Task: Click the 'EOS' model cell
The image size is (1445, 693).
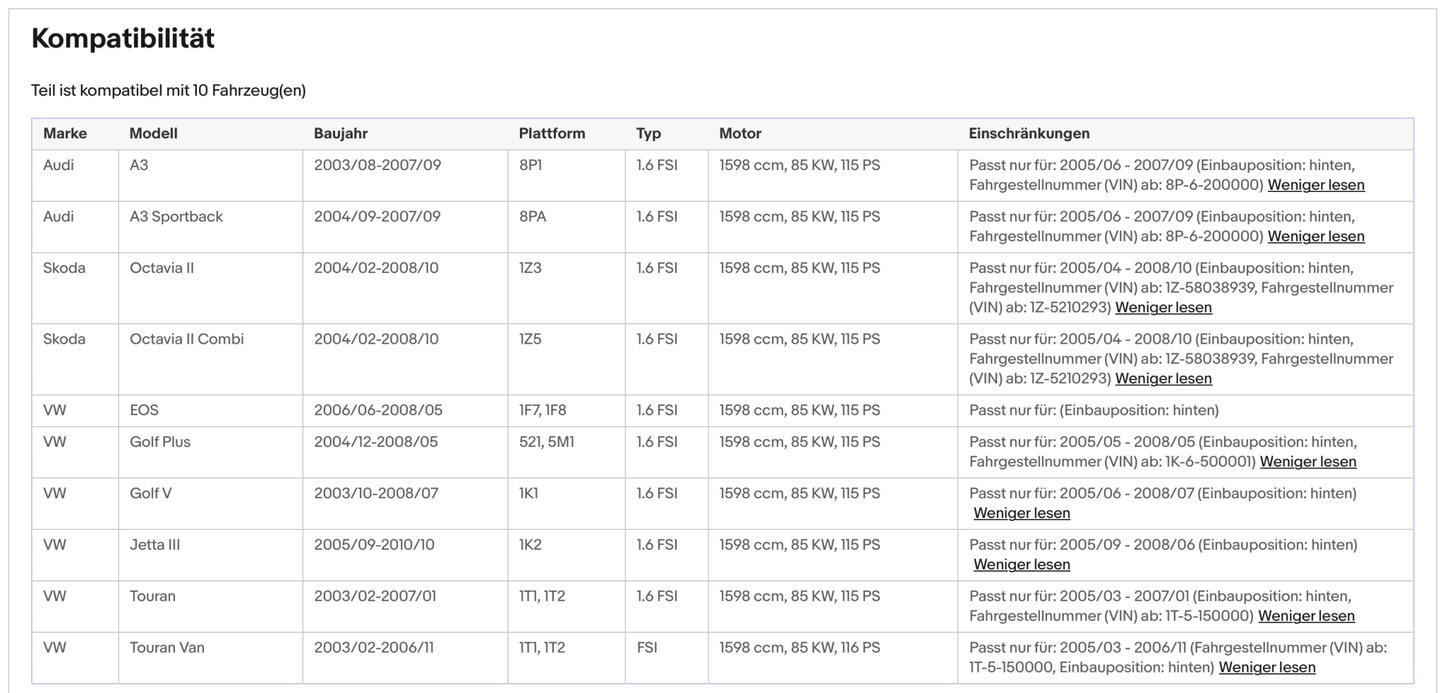Action: 144,410
